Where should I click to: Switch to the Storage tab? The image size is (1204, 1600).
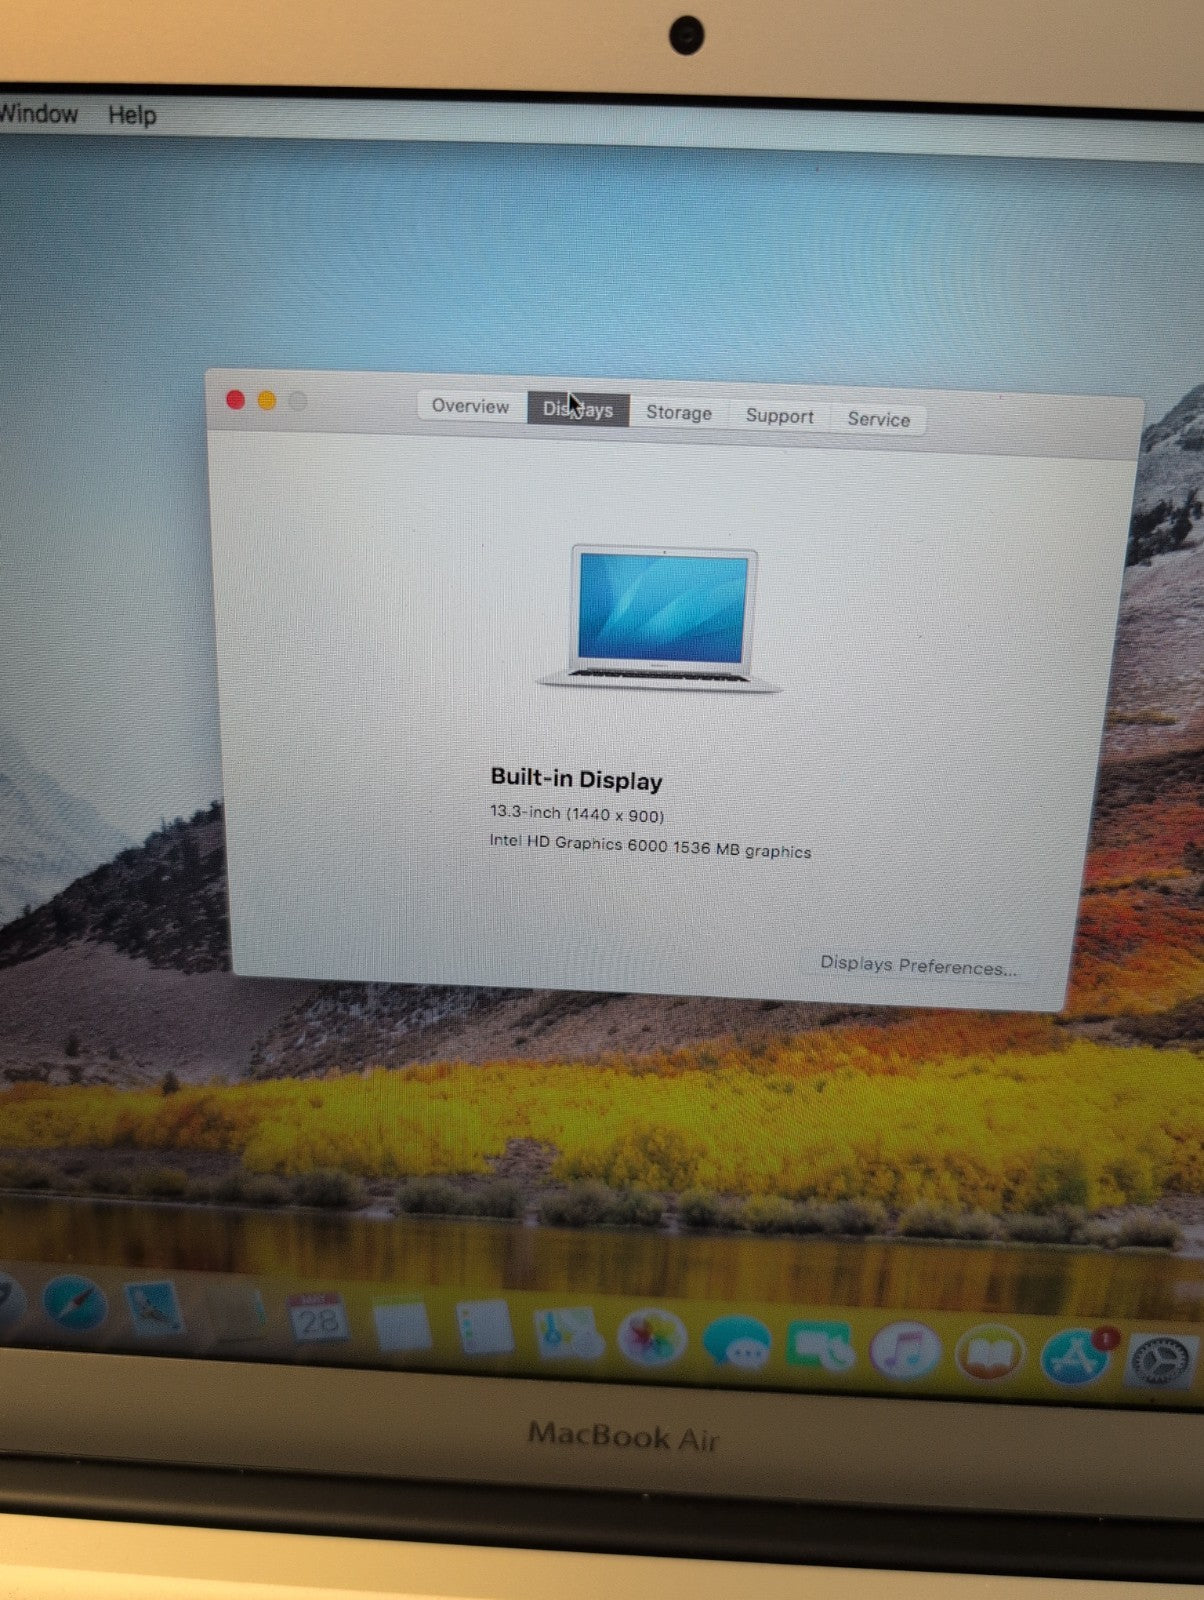click(x=679, y=413)
